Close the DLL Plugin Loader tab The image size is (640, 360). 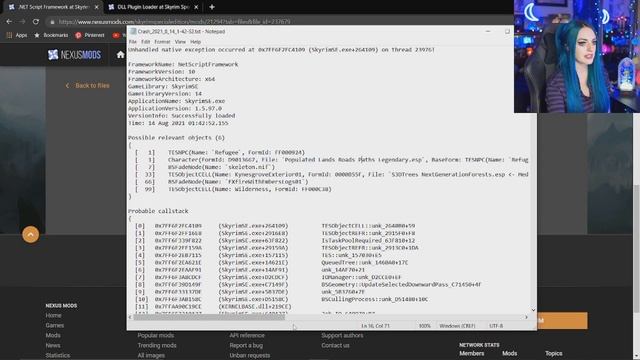pos(196,7)
